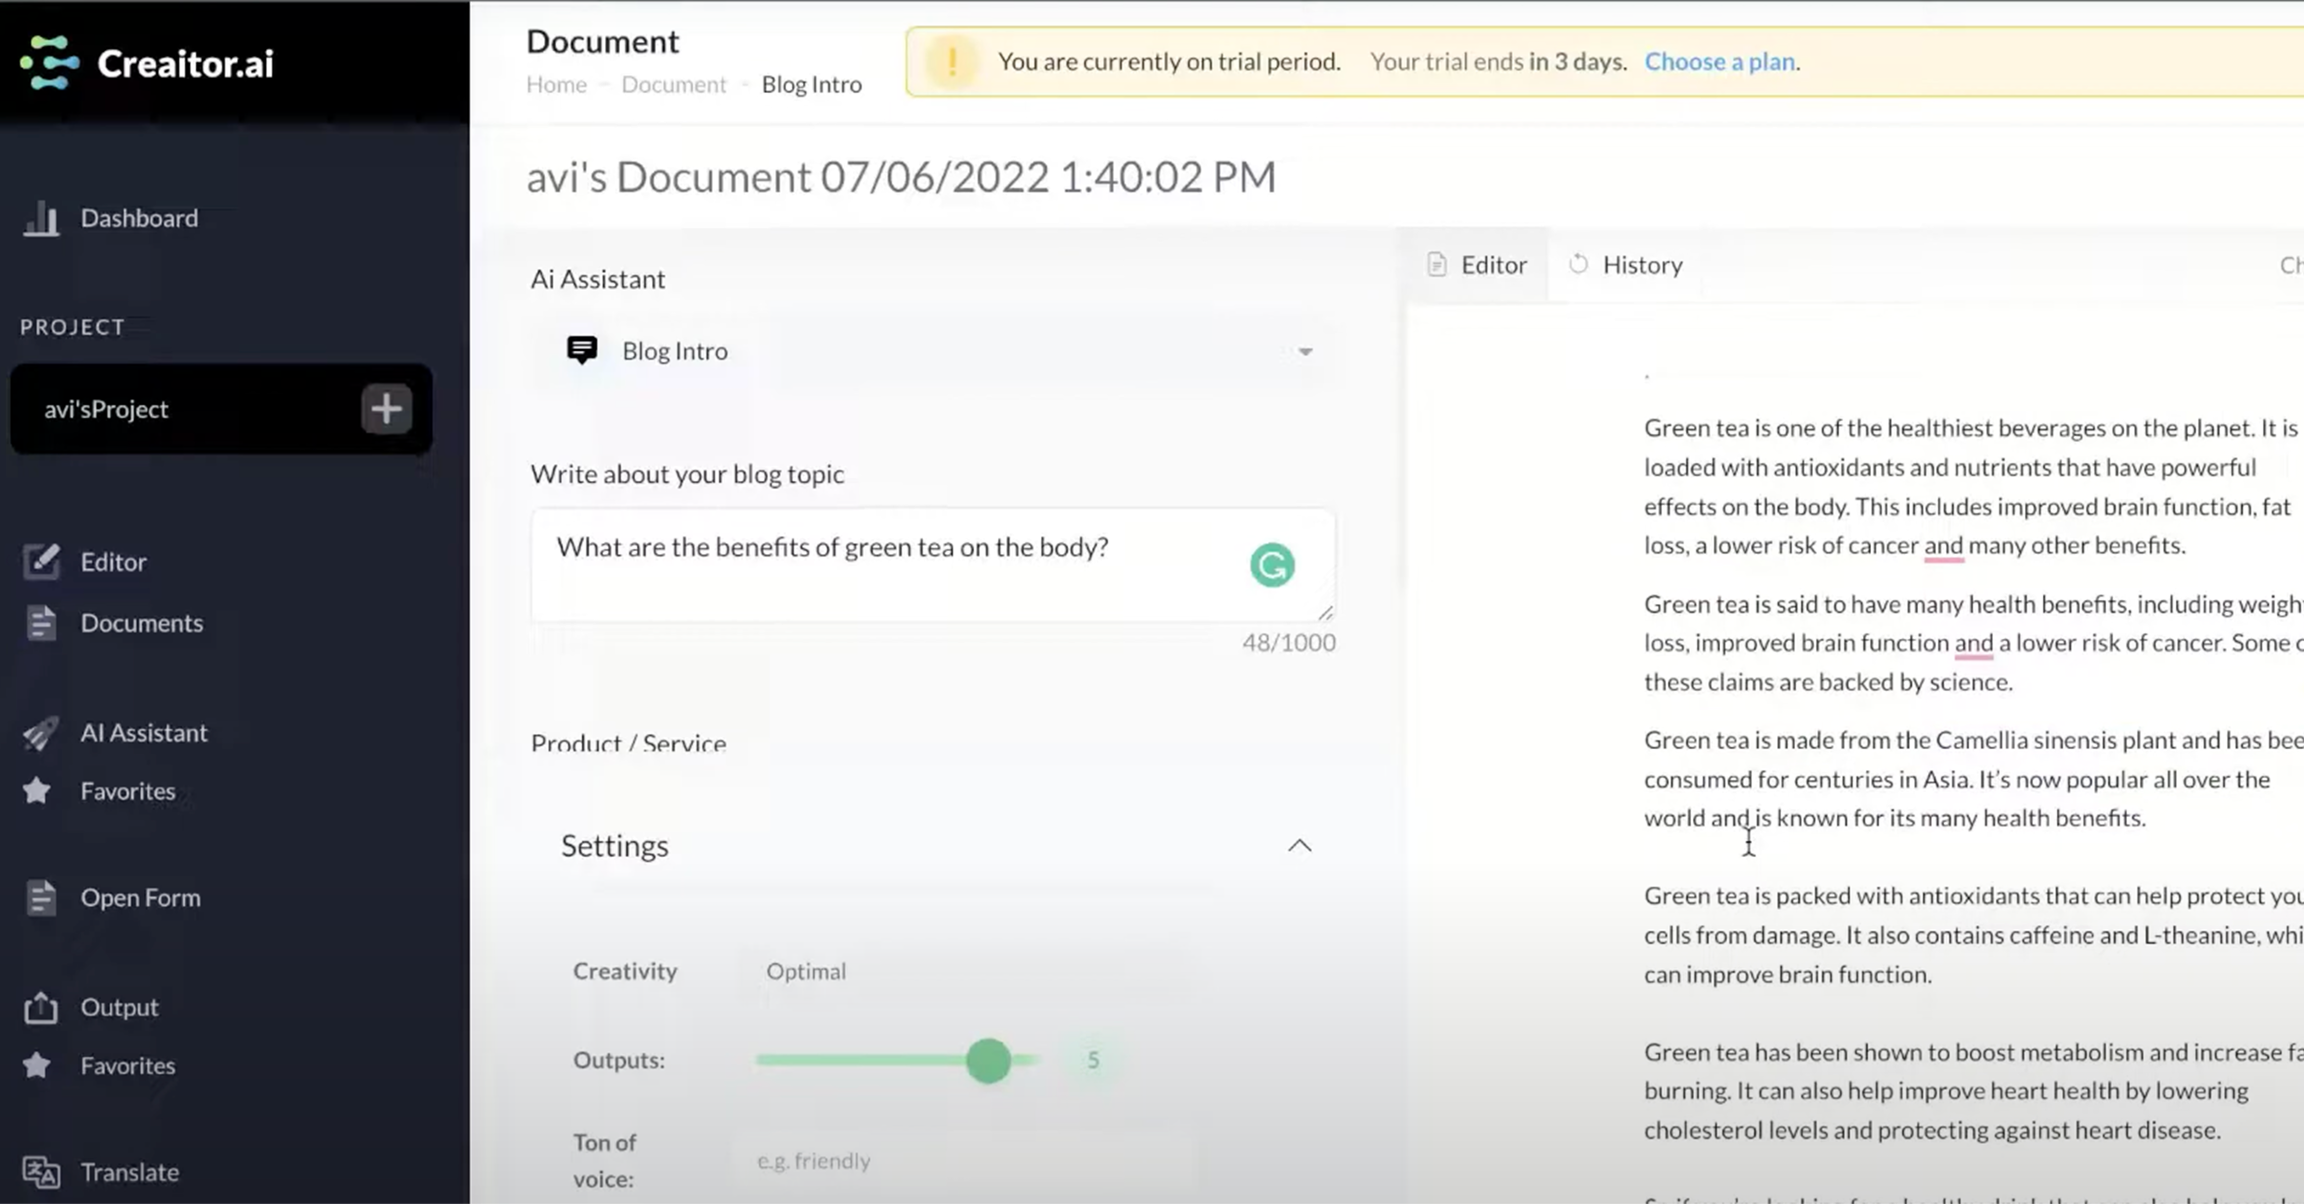The width and height of the screenshot is (2304, 1204).
Task: Open the Editor pencil icon in sidebar
Action: 41,561
